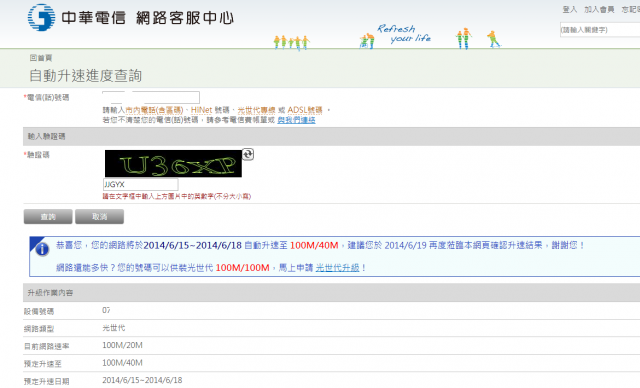This screenshot has height=388, width=640.
Task: Click the 自動升速進度查詢 page heading
Action: pyautogui.click(x=85, y=75)
